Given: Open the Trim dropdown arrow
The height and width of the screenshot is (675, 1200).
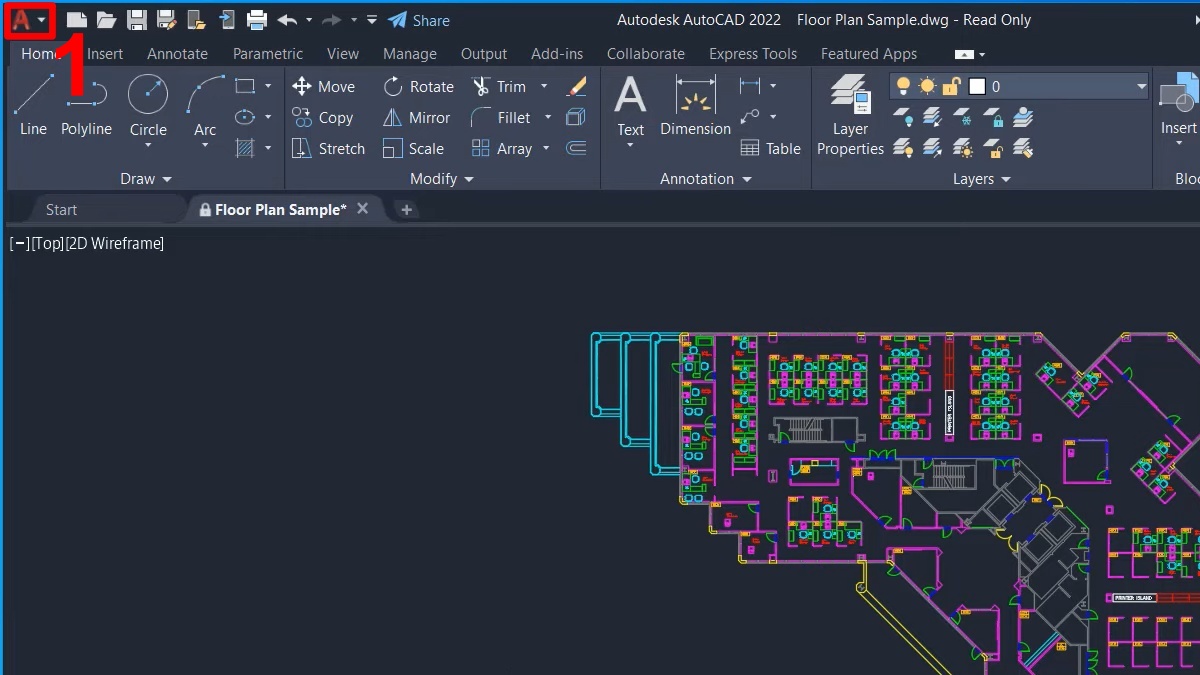Looking at the screenshot, I should pos(544,87).
